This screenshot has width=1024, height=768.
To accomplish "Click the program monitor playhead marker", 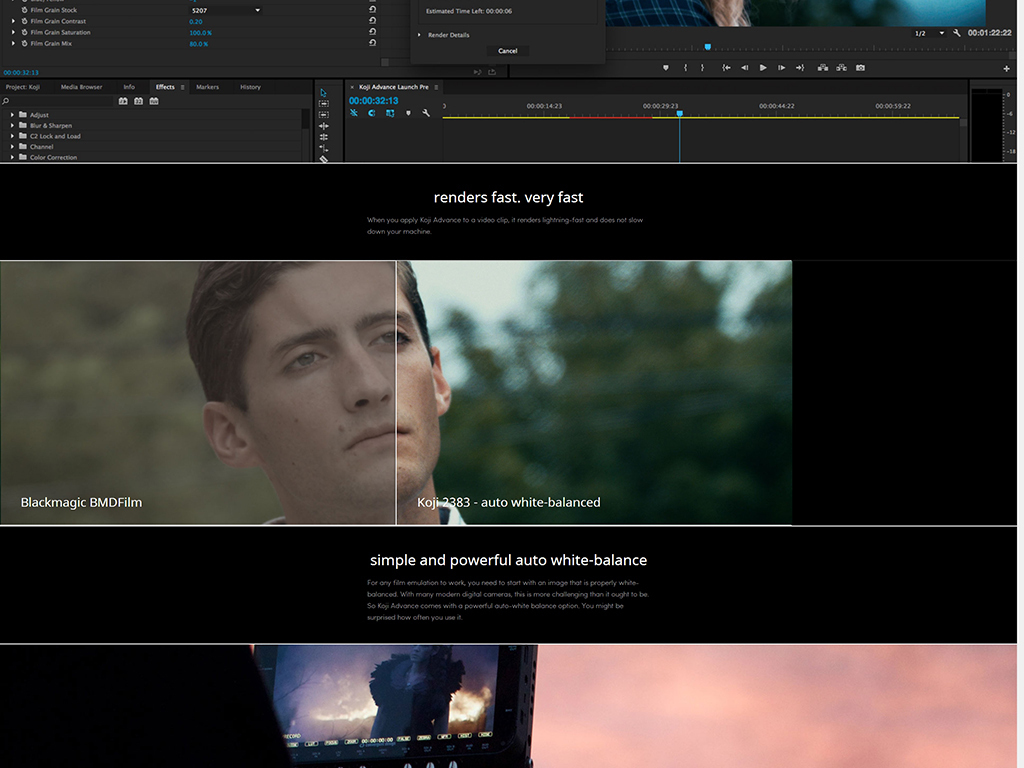I will [707, 47].
